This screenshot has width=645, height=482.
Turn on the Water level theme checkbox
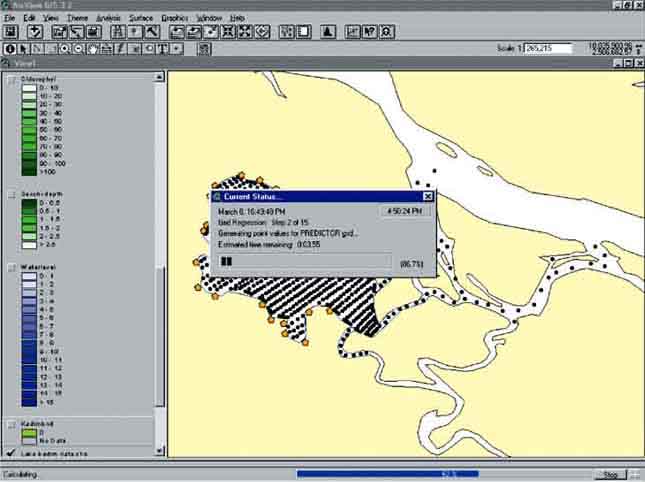(x=11, y=268)
